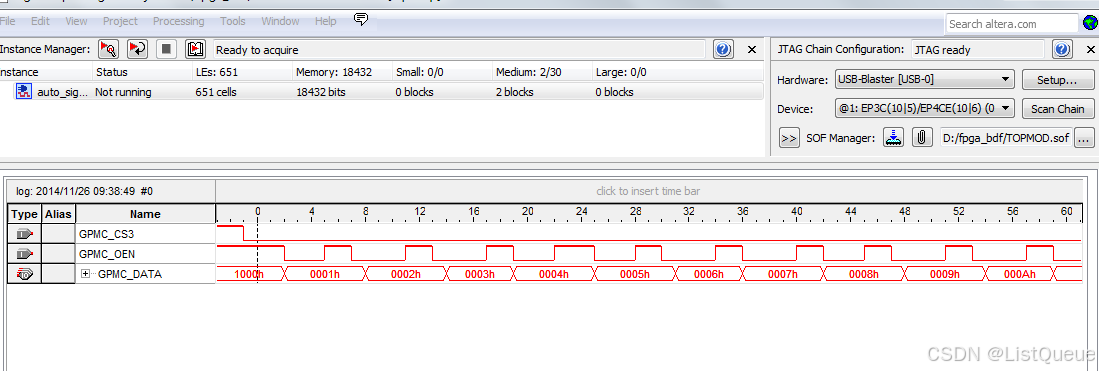This screenshot has width=1099, height=371.
Task: Click the 0001h data value in waveform
Action: tap(325, 275)
